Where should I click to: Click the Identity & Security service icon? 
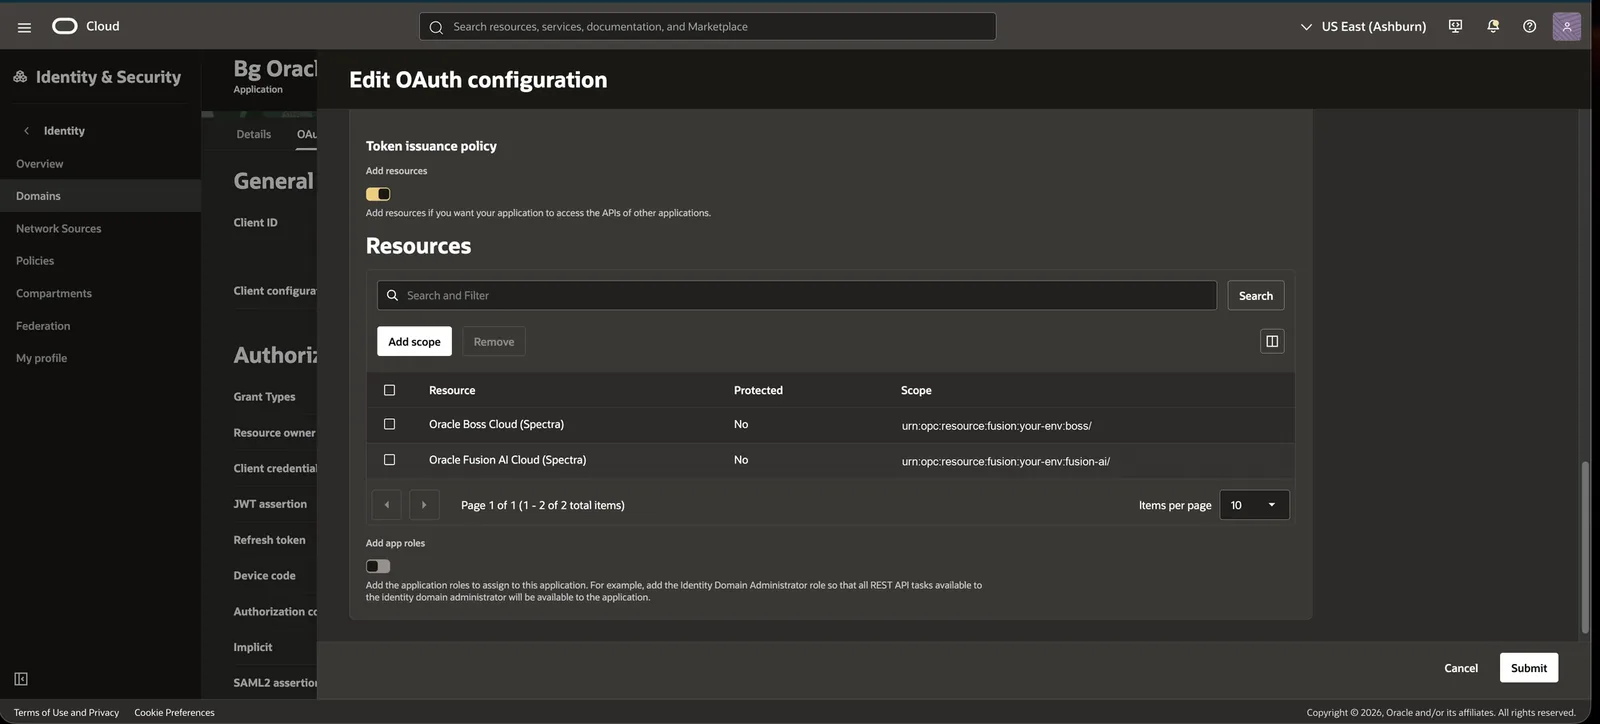point(20,77)
